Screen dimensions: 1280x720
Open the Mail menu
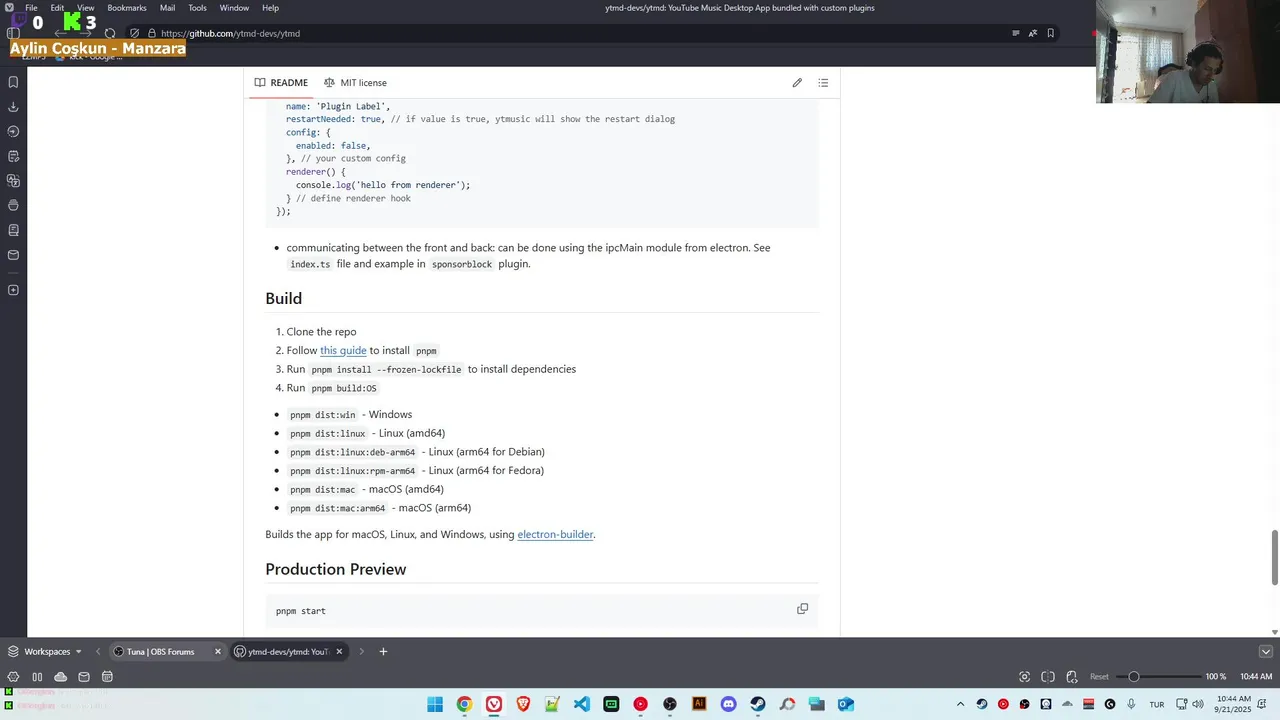tap(167, 8)
